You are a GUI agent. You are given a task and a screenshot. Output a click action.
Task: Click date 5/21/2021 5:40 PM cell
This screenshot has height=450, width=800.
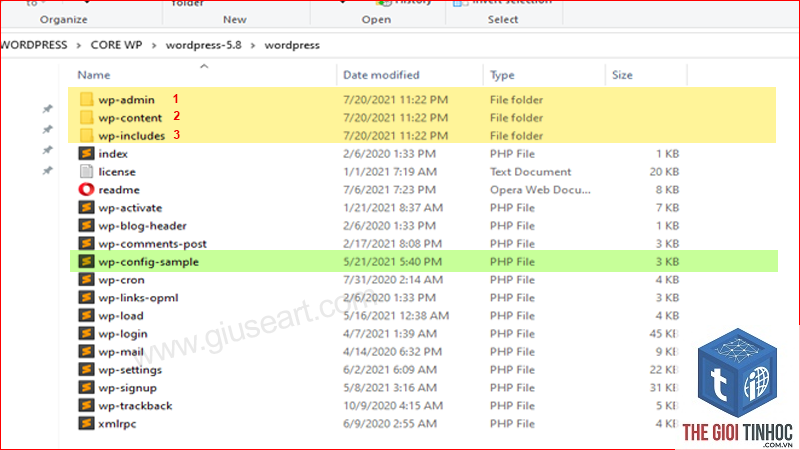(392, 262)
